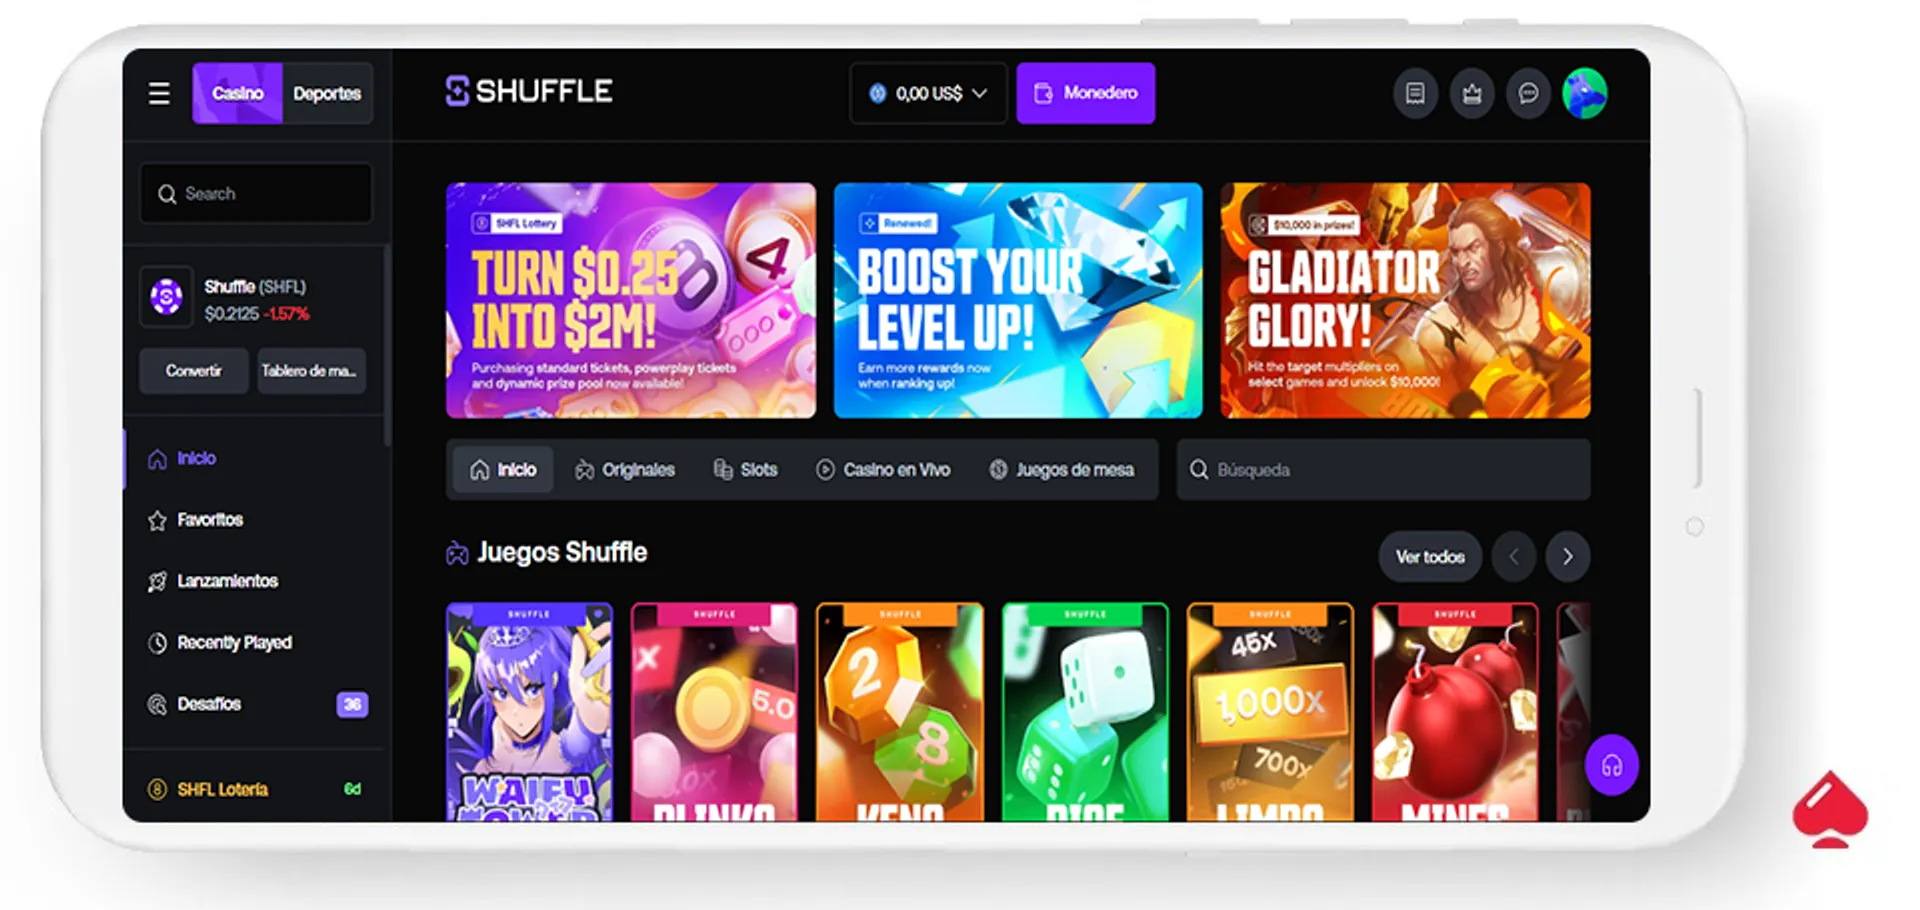Click the Búsqueda game search field

click(x=1383, y=470)
